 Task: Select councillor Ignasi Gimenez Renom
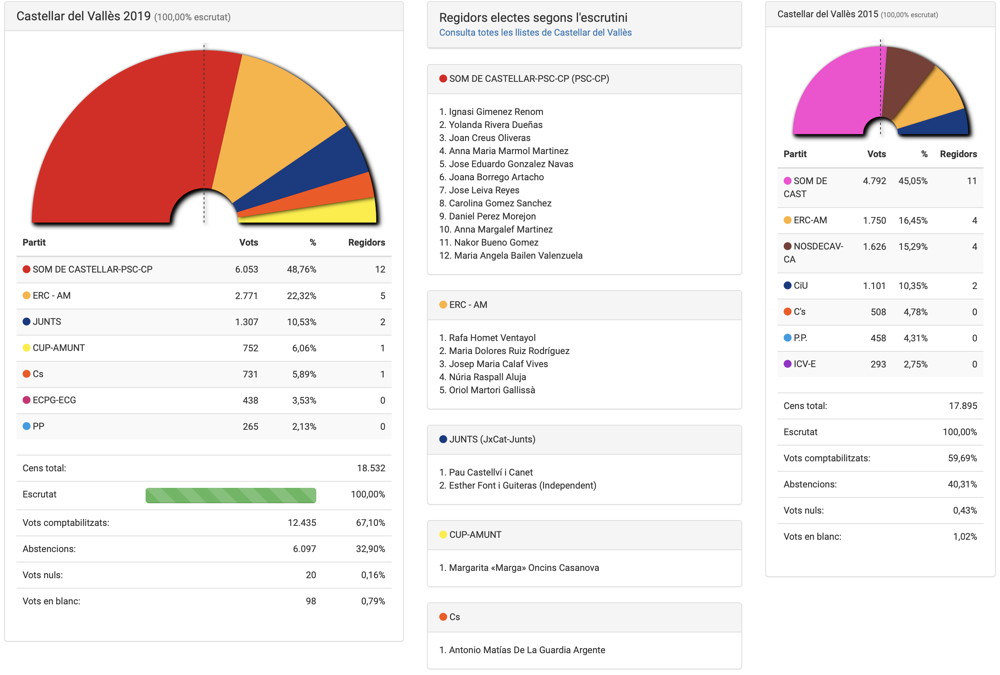496,112
